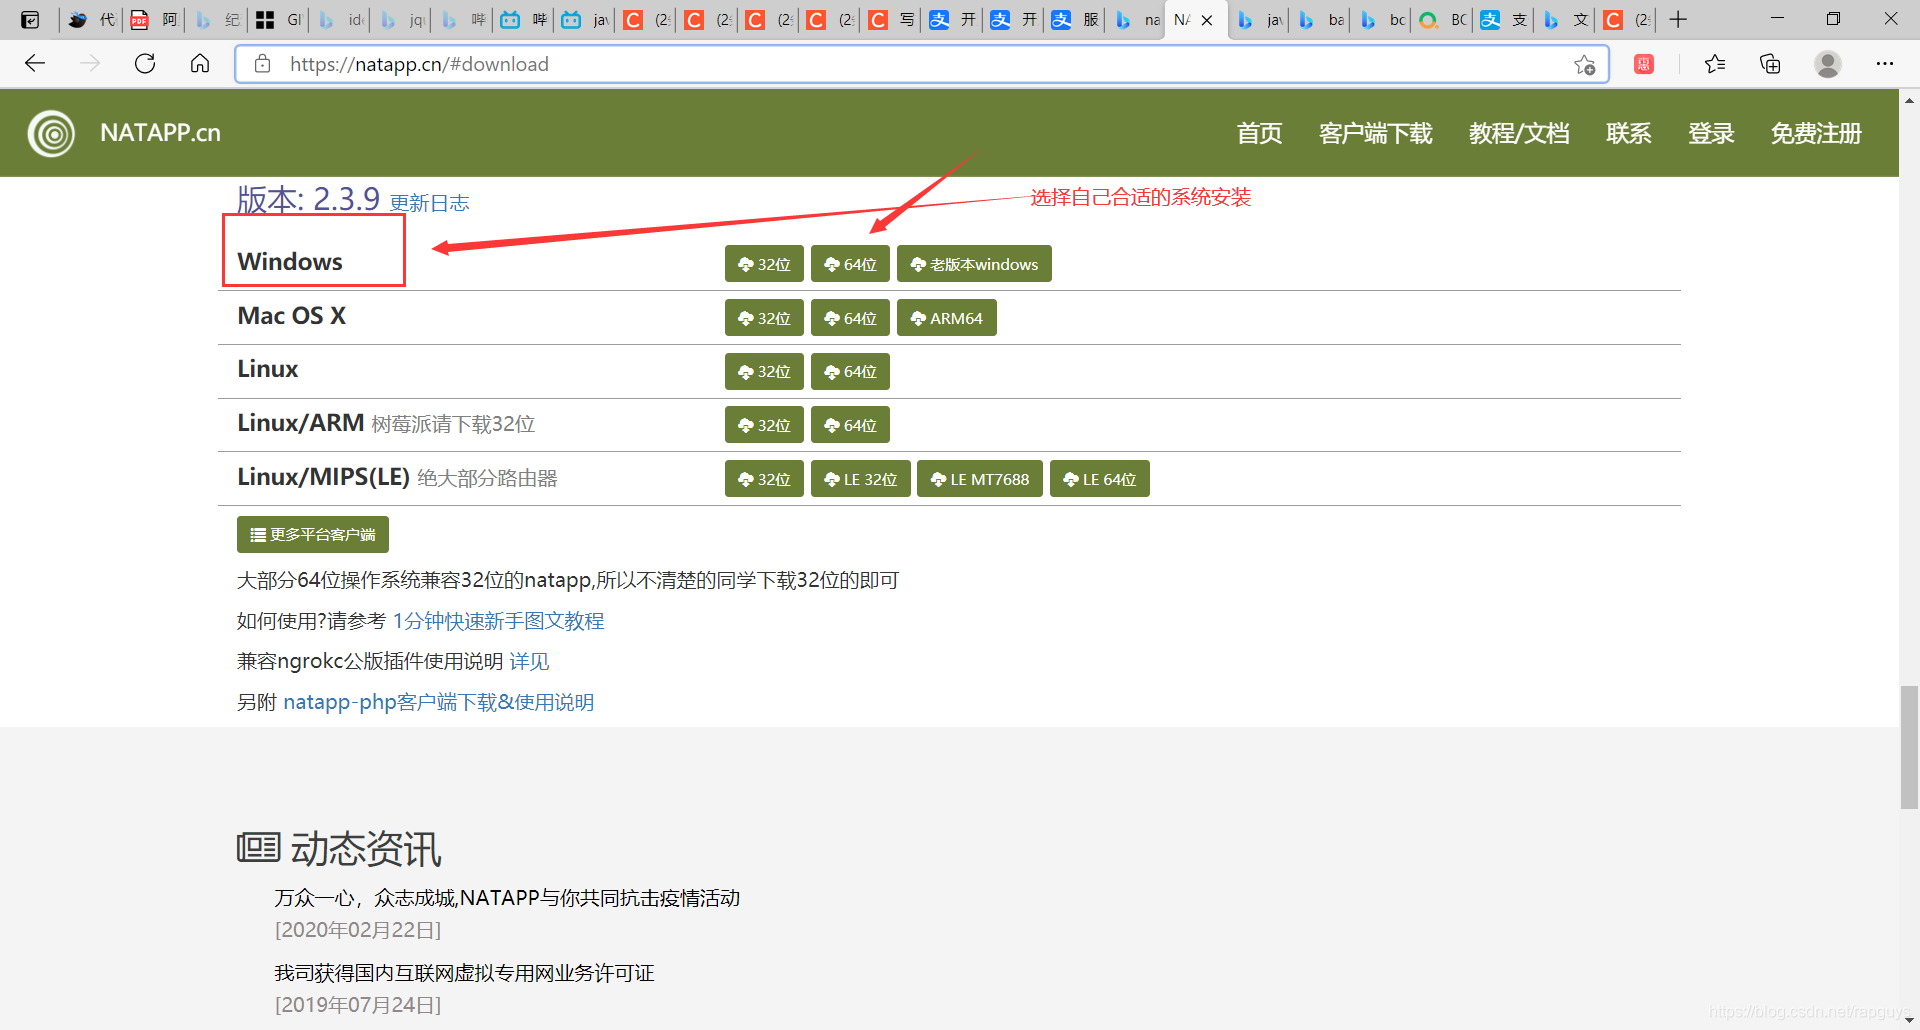Download the Linux/ARM 64位 client
The image size is (1920, 1030).
coord(850,425)
